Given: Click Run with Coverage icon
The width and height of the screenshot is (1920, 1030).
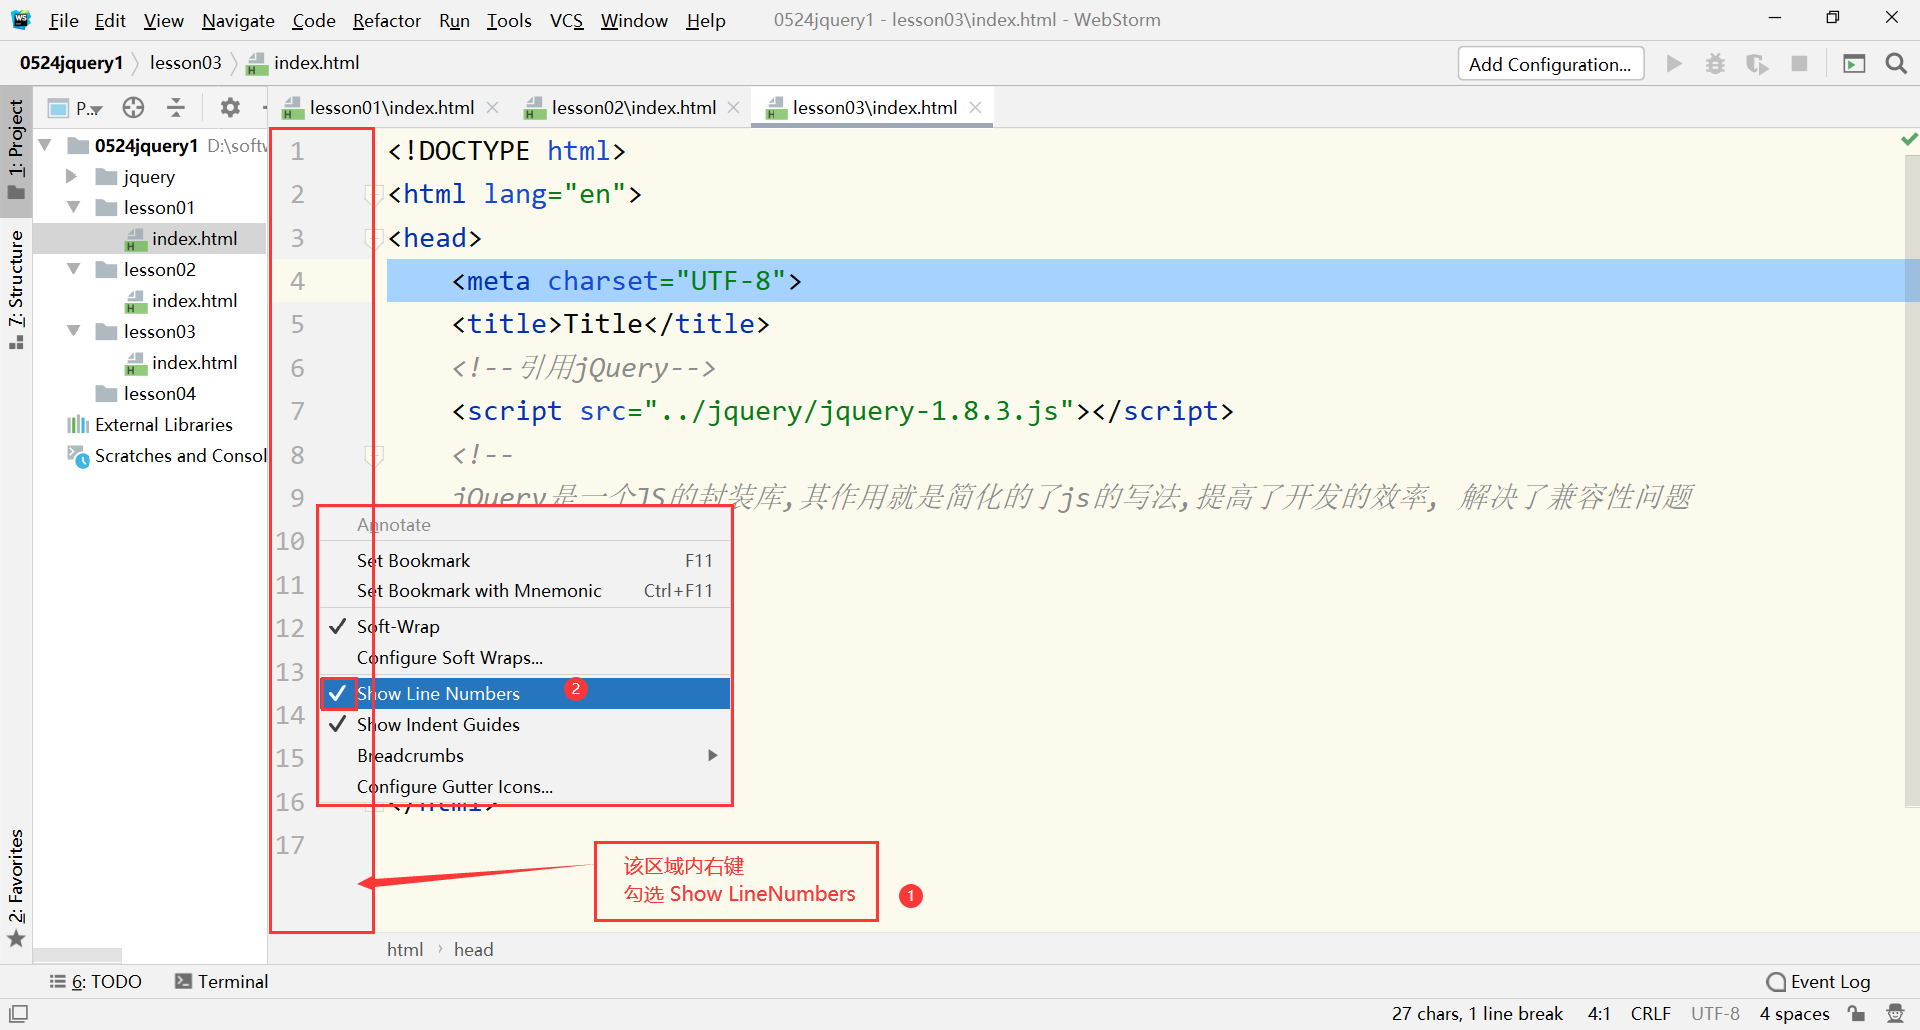Looking at the screenshot, I should pyautogui.click(x=1757, y=64).
